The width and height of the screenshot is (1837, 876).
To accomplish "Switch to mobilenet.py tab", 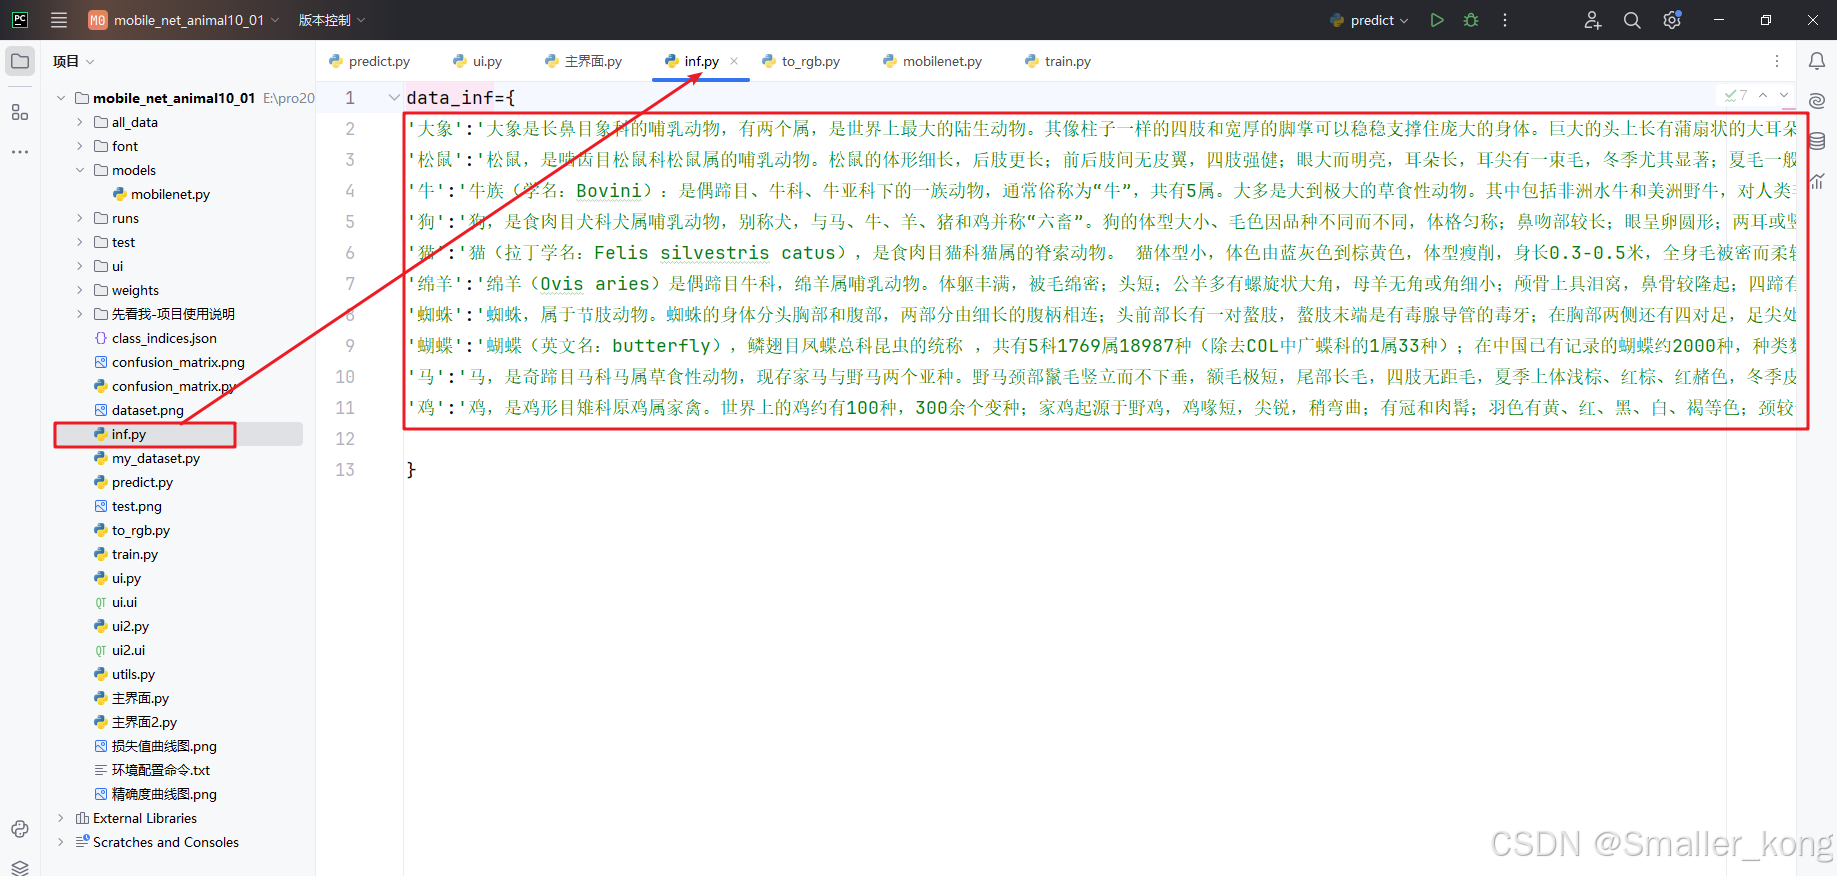I will [932, 61].
